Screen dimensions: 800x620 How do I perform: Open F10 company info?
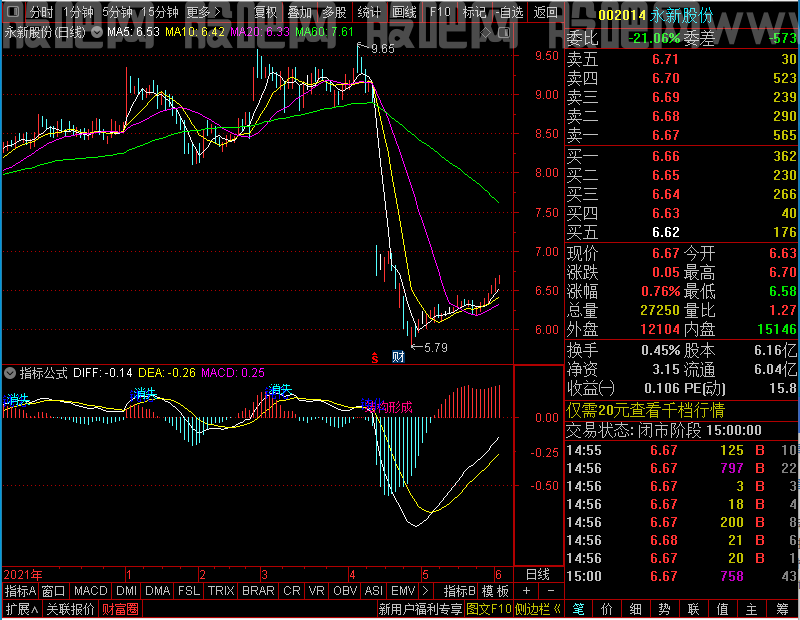pyautogui.click(x=440, y=12)
